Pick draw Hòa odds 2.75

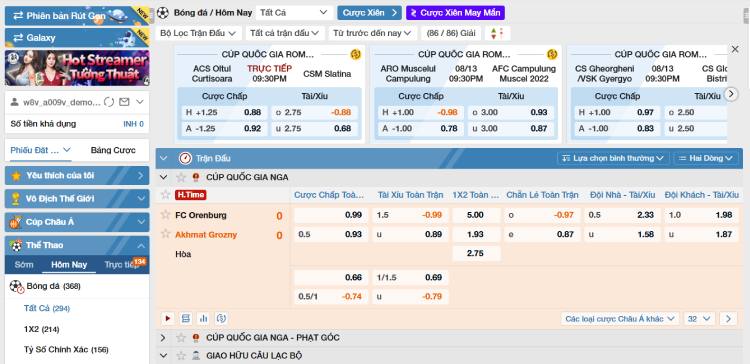pos(476,254)
